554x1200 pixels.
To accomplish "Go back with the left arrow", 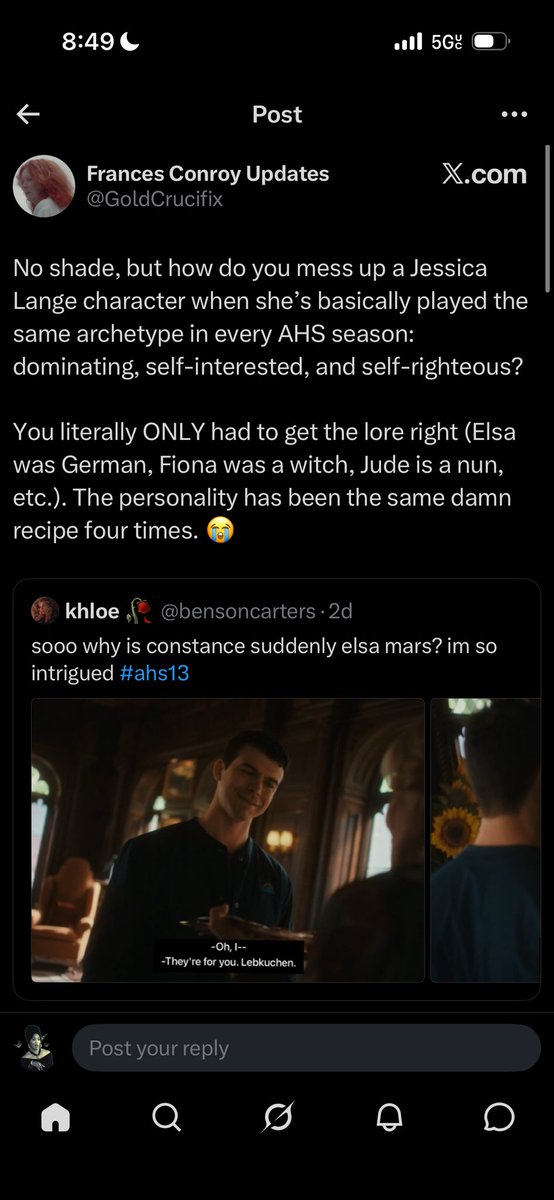I will [x=28, y=114].
